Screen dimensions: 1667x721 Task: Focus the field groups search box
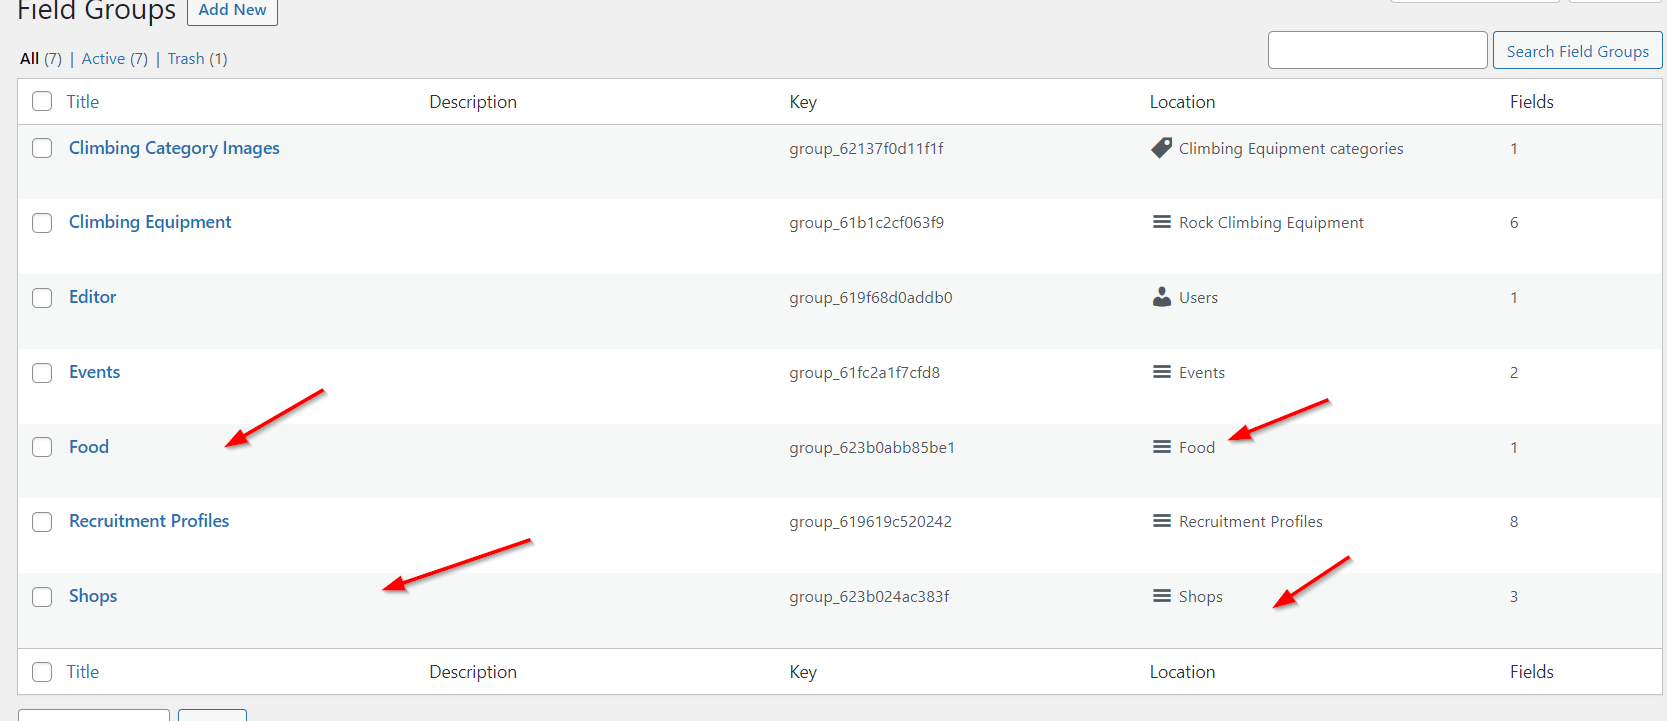[1377, 50]
